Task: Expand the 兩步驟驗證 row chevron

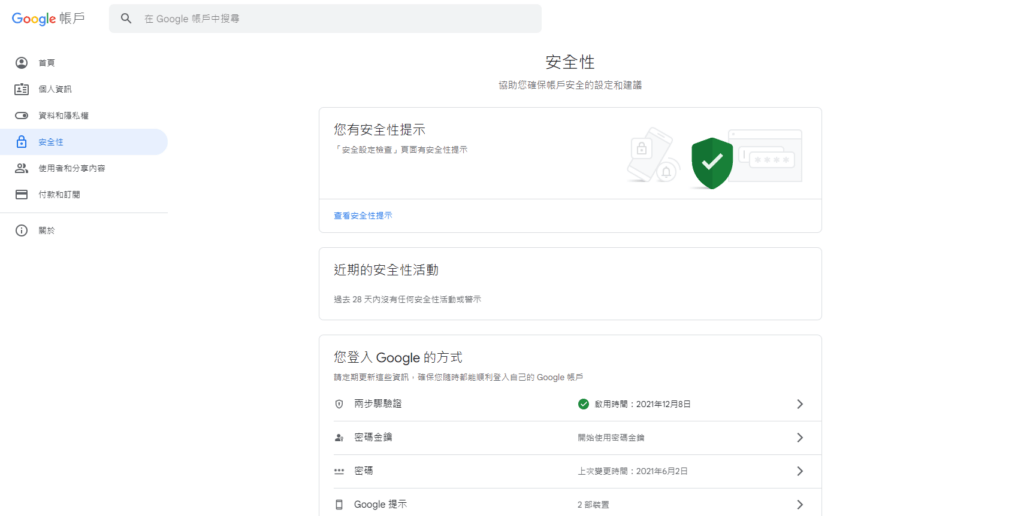Action: pyautogui.click(x=799, y=404)
